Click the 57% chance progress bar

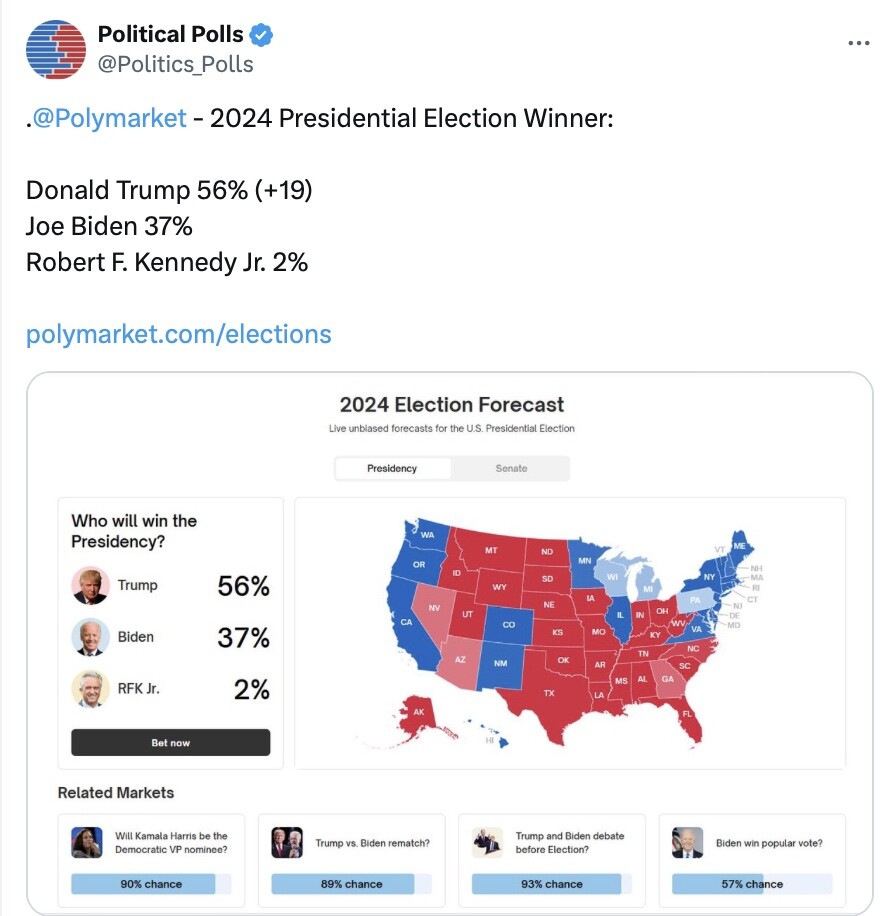[752, 884]
